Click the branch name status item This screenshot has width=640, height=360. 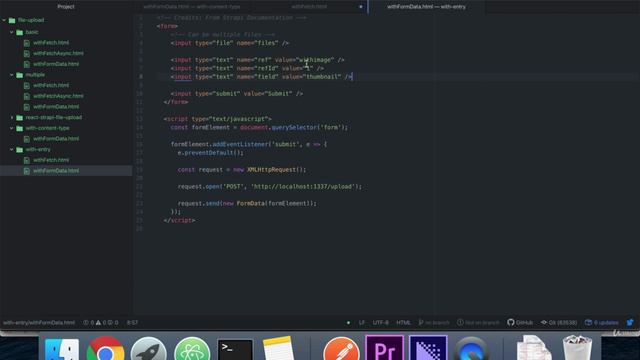tap(434, 322)
